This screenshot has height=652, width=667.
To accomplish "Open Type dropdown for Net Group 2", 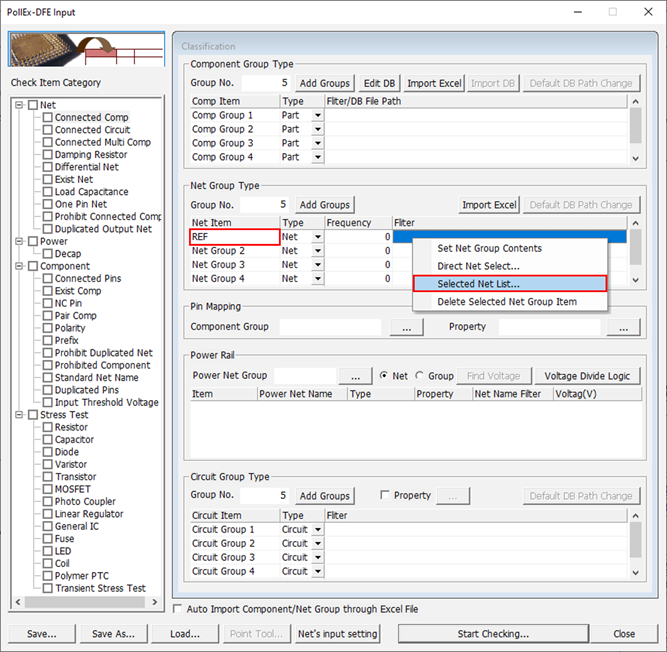I will coord(318,251).
